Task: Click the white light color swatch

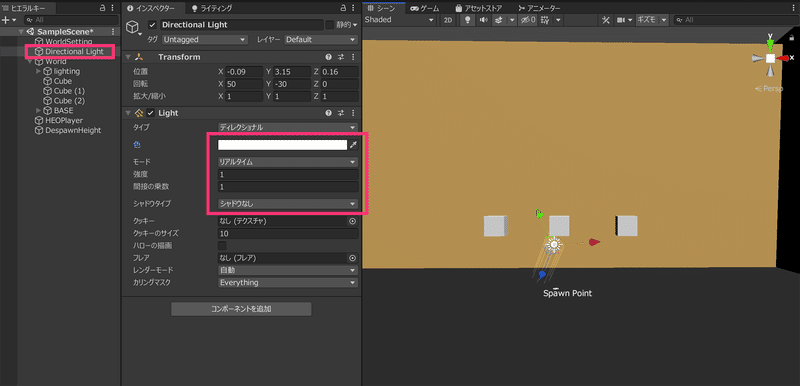Action: (x=282, y=145)
